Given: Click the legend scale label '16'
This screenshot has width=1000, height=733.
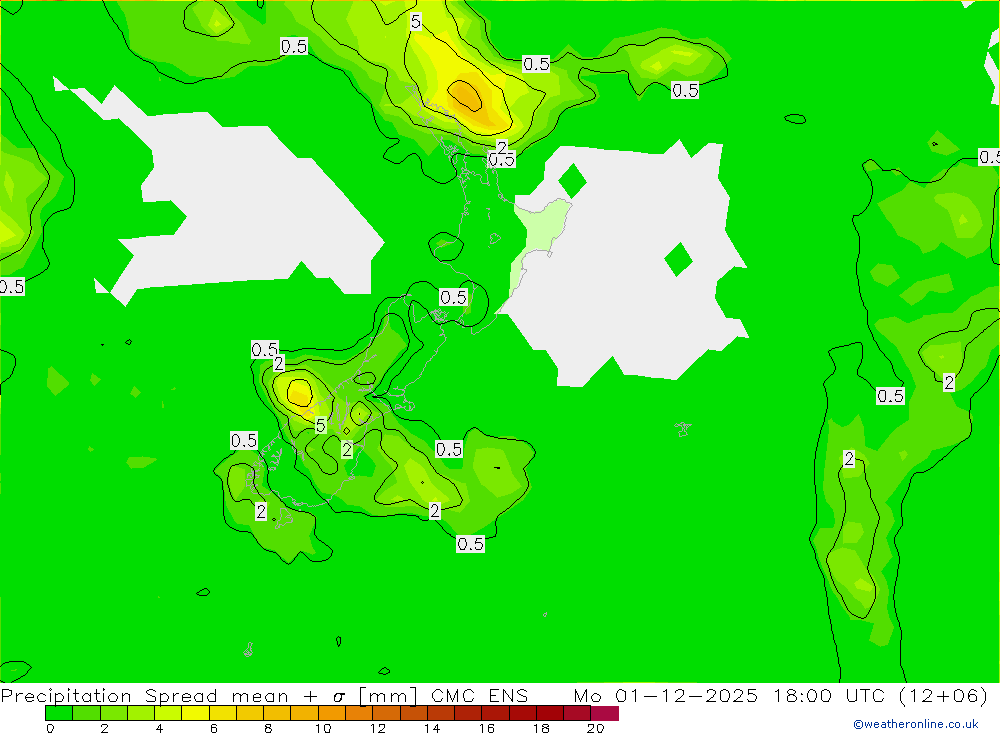Looking at the screenshot, I should (487, 728).
